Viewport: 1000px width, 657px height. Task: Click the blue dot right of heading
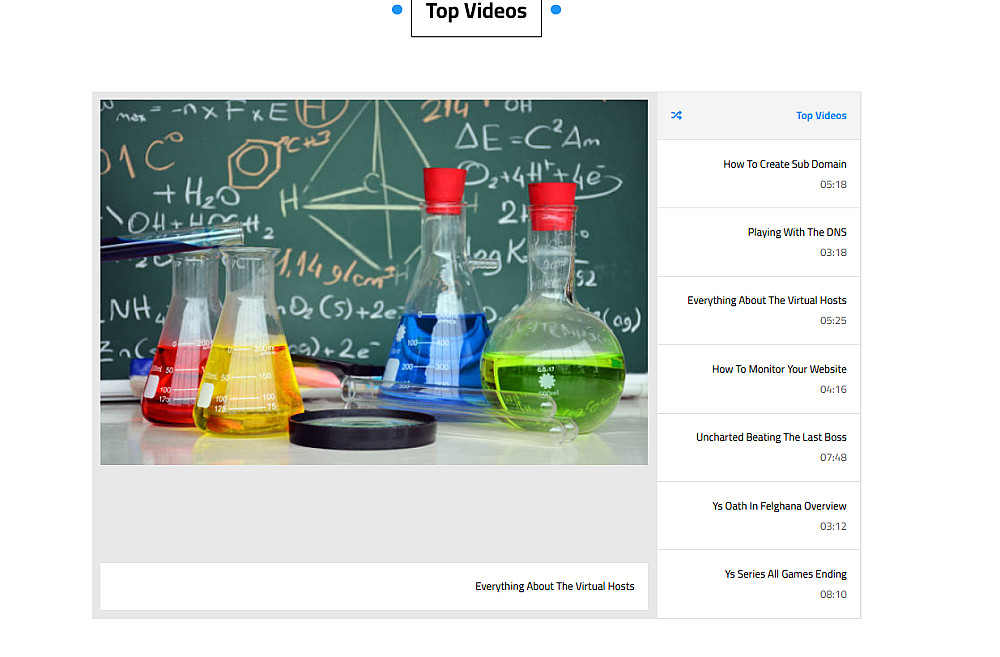[x=555, y=10]
